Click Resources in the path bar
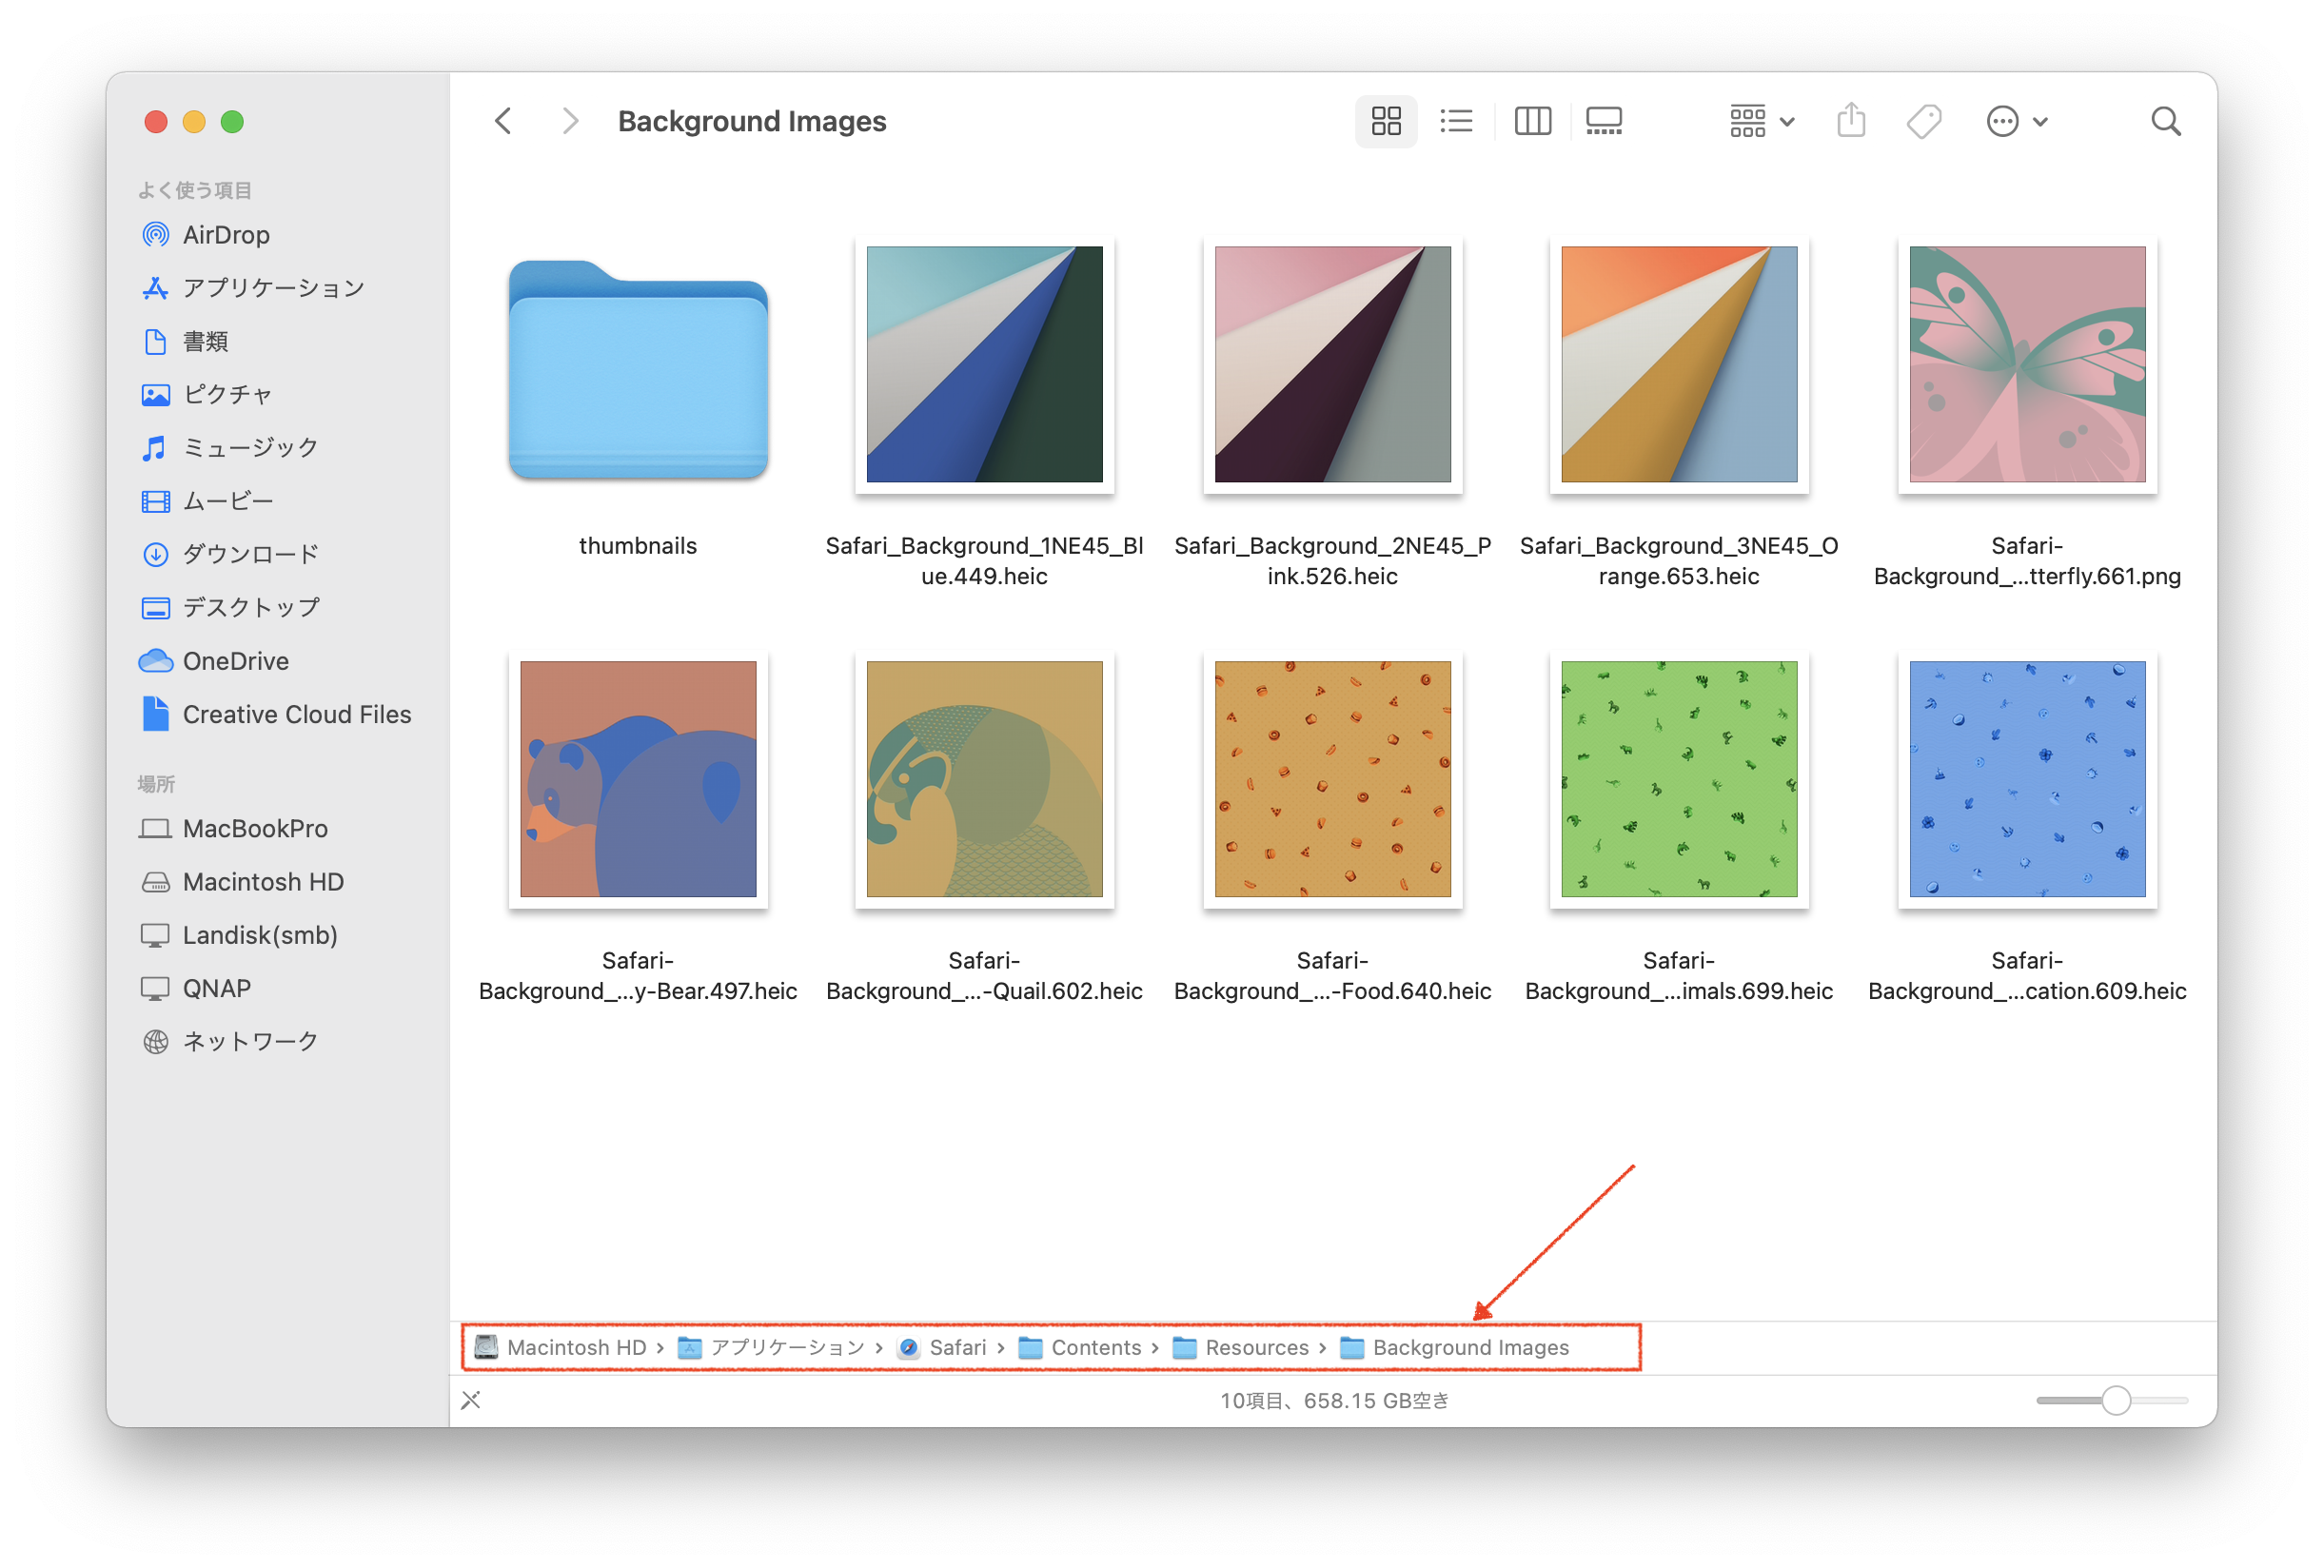This screenshot has width=2324, height=1568. click(x=1256, y=1347)
